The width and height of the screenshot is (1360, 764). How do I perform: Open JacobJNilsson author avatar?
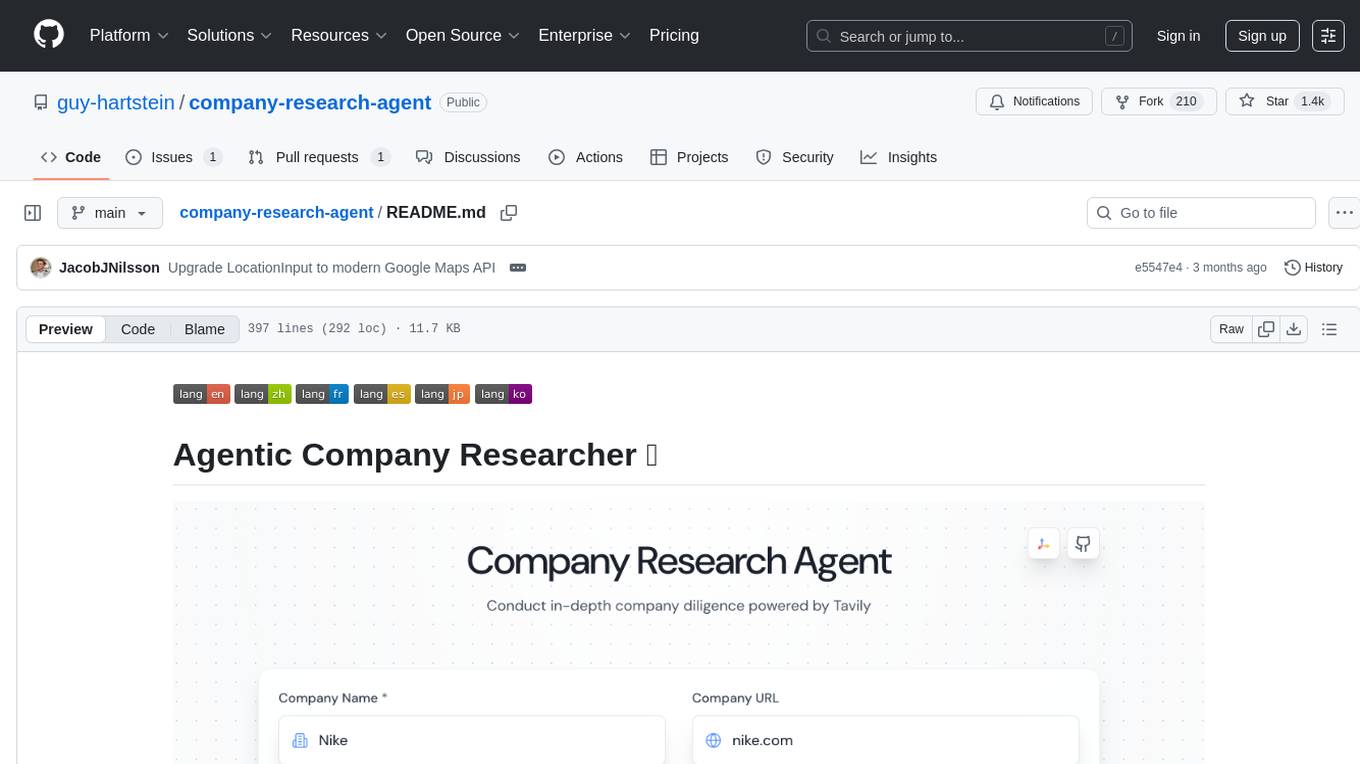(x=41, y=268)
